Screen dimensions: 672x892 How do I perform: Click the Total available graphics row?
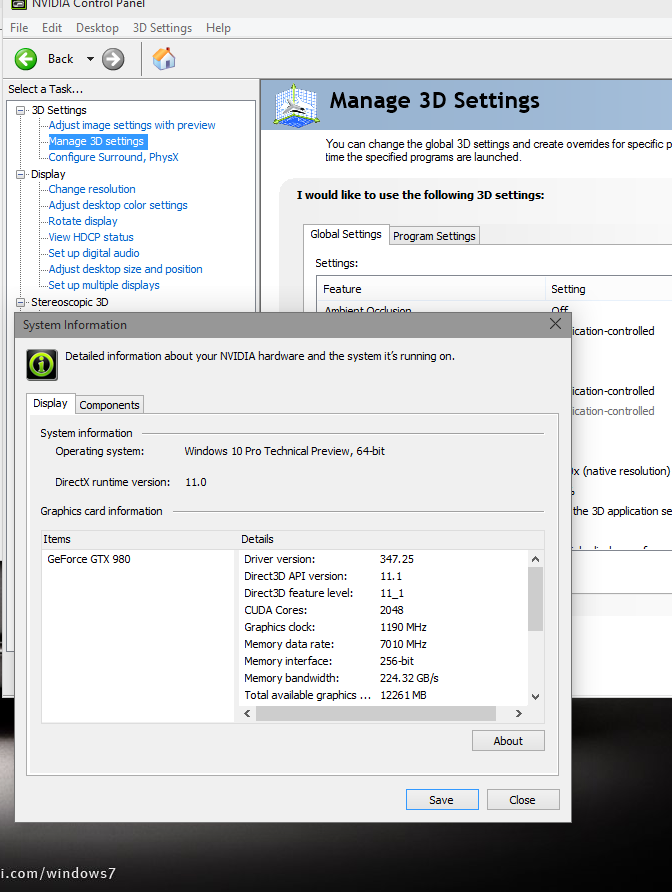[x=384, y=695]
